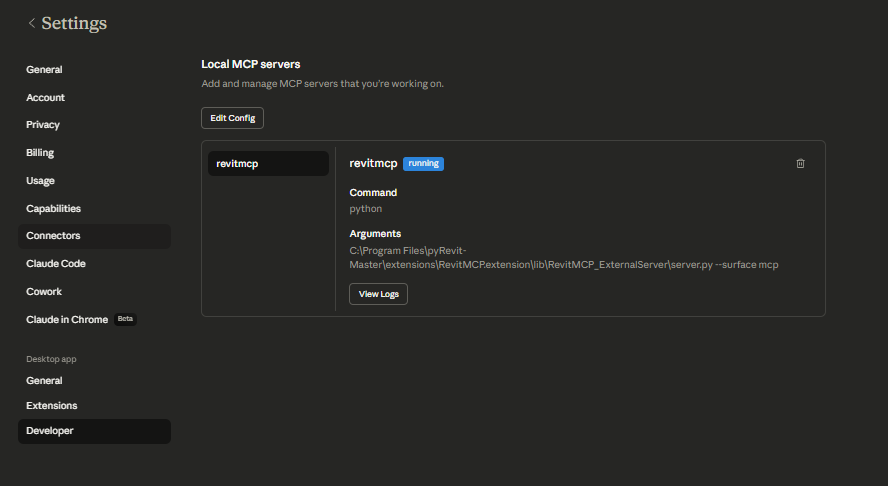Image resolution: width=888 pixels, height=486 pixels.
Task: Go back using the Settings arrow
Action: point(32,23)
